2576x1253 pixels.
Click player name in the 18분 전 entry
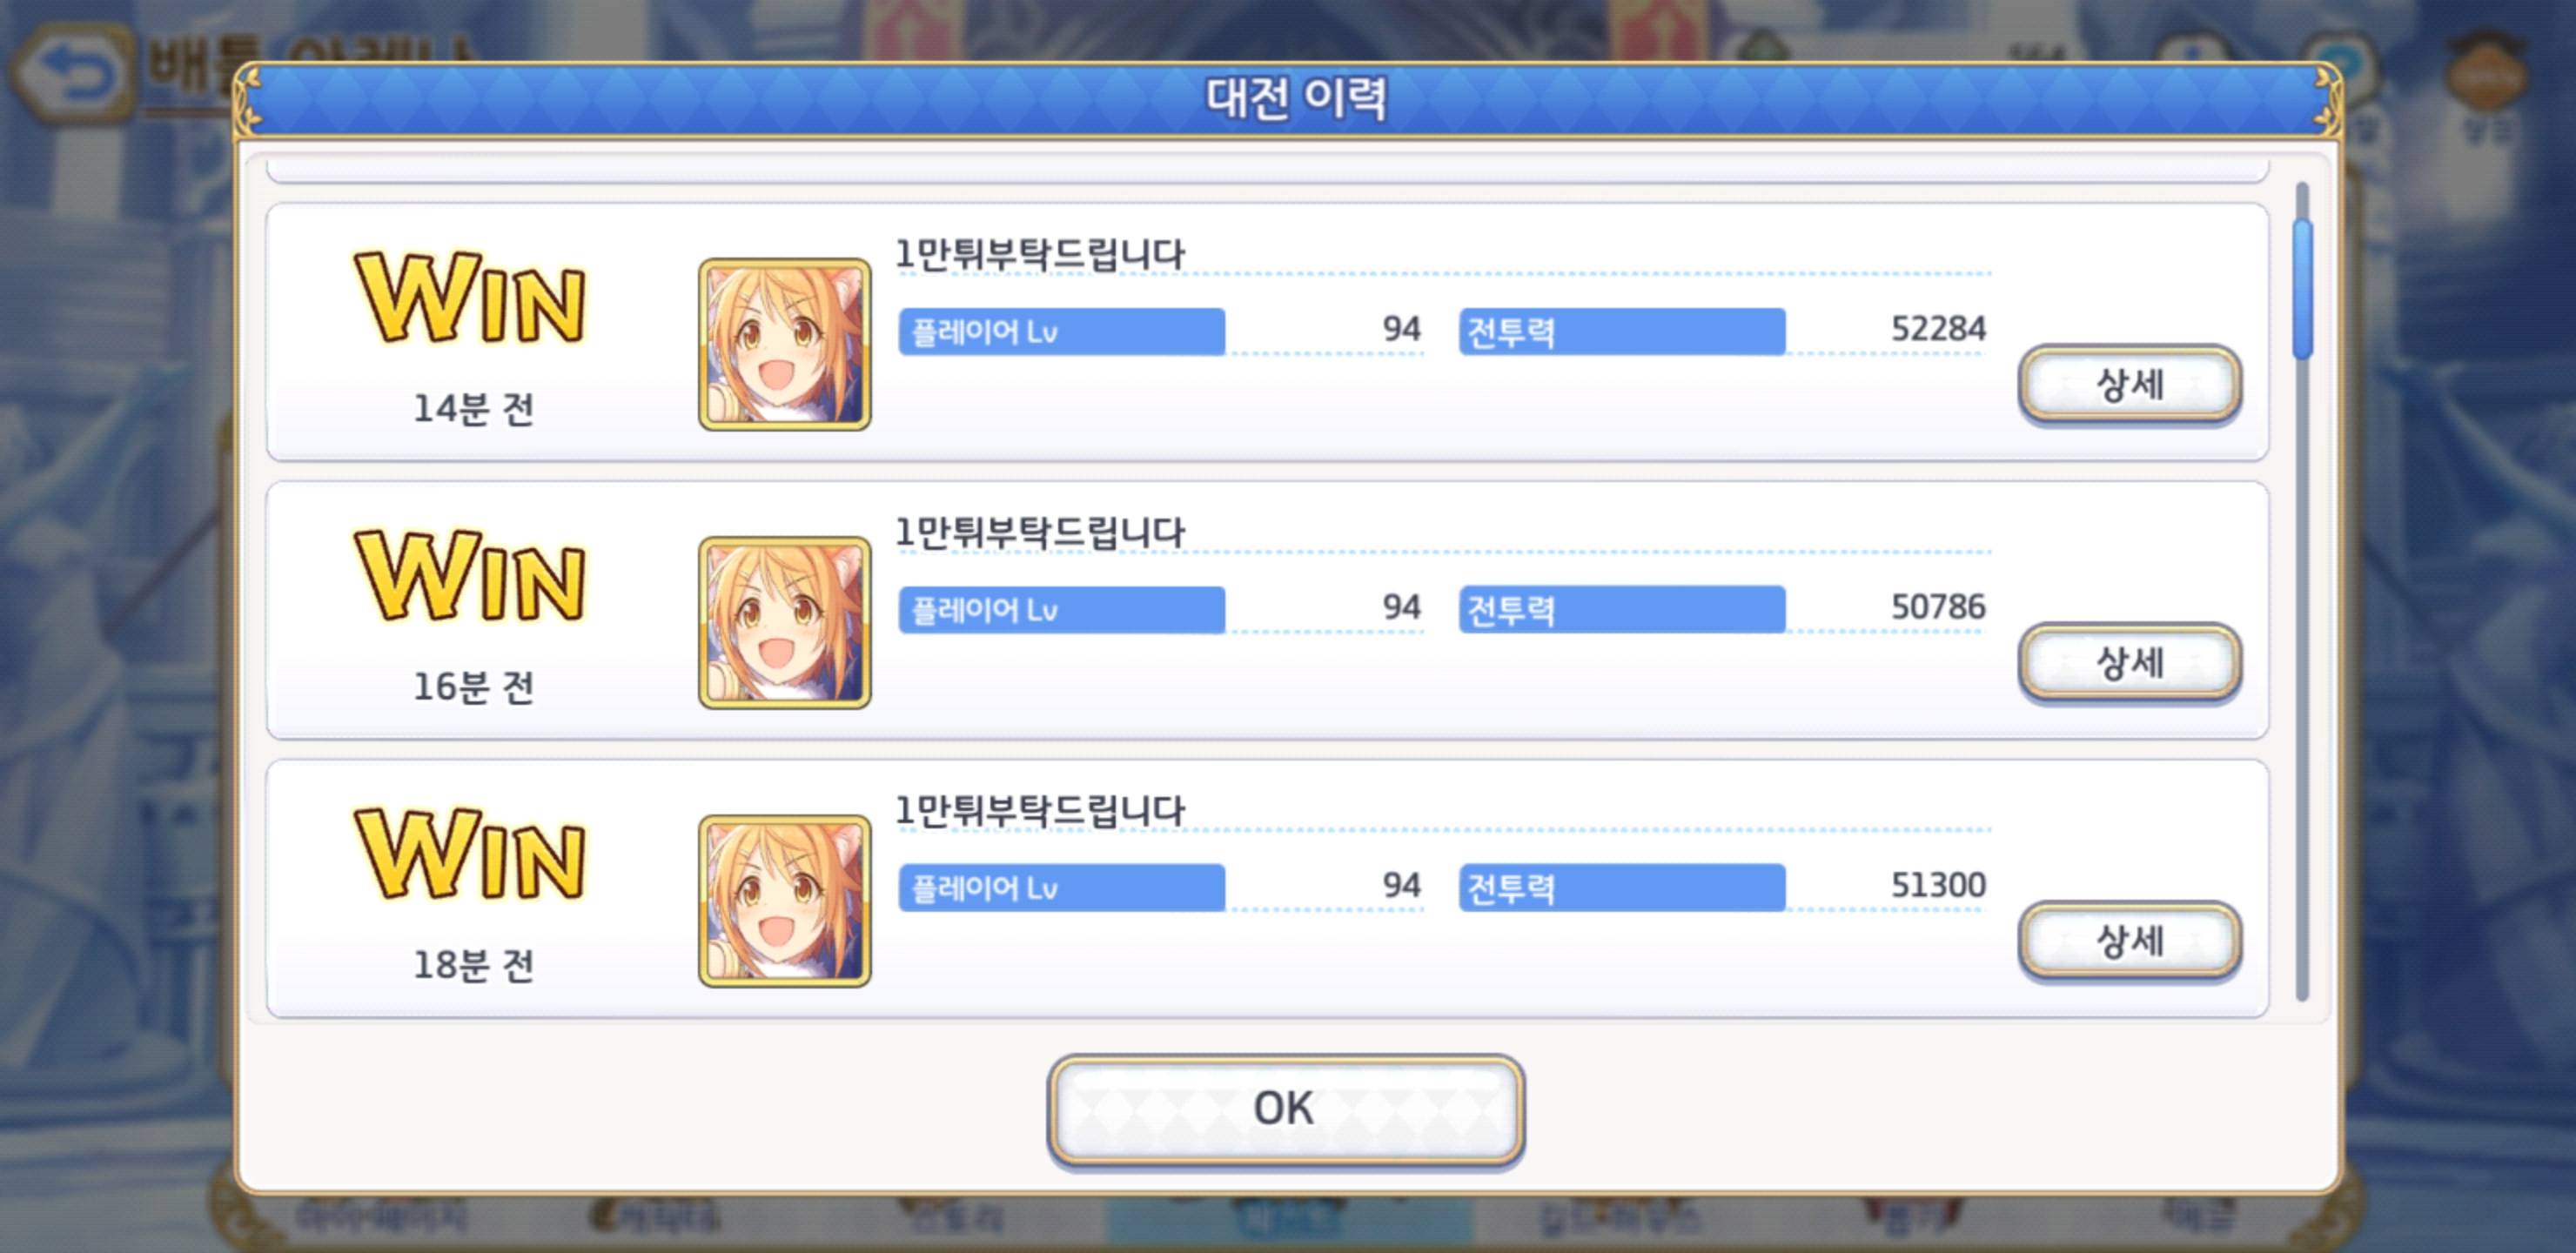1040,810
